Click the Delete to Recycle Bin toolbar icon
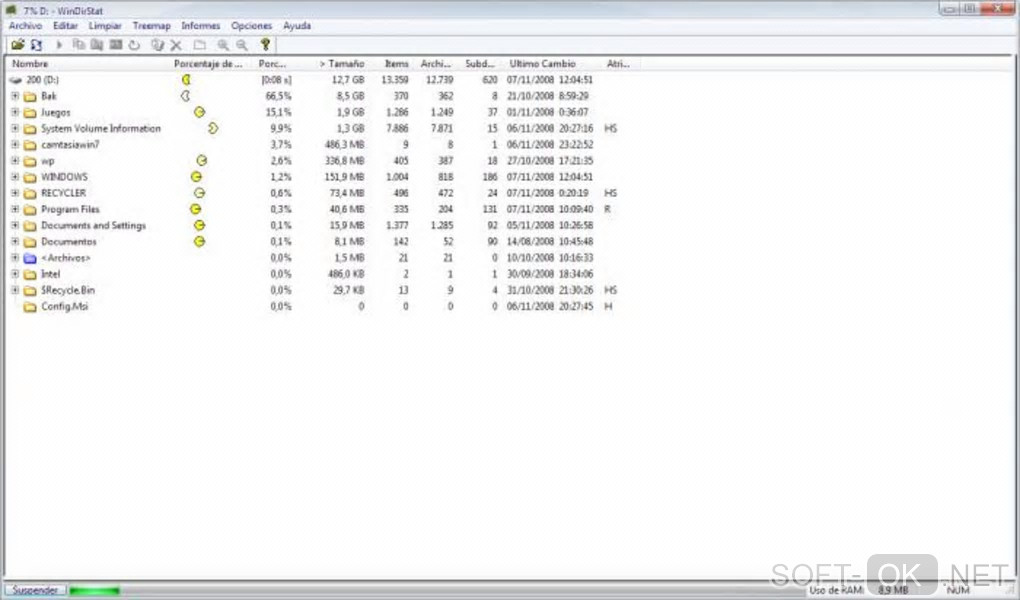1020x600 pixels. pos(157,45)
